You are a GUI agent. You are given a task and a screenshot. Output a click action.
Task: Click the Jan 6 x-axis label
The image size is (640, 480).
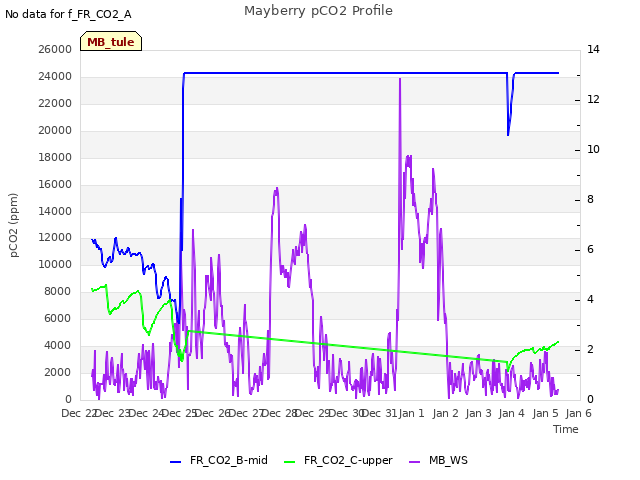(578, 413)
